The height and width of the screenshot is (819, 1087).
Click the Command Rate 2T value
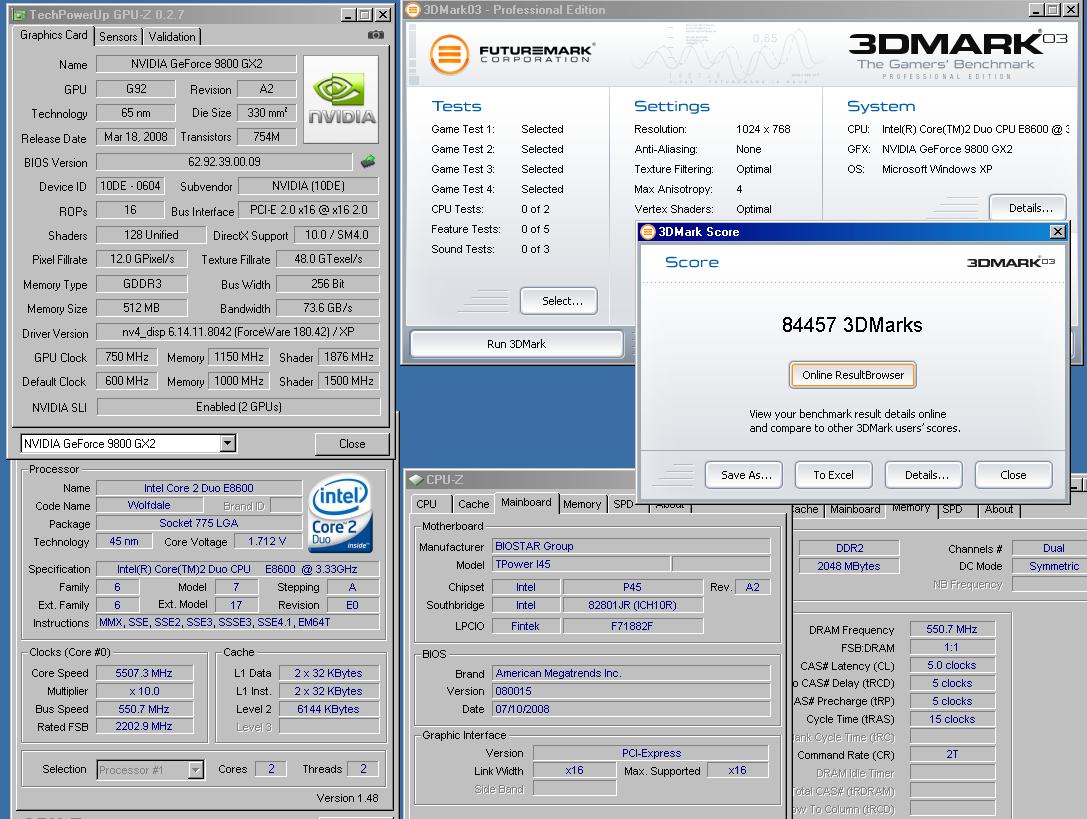pyautogui.click(x=952, y=754)
